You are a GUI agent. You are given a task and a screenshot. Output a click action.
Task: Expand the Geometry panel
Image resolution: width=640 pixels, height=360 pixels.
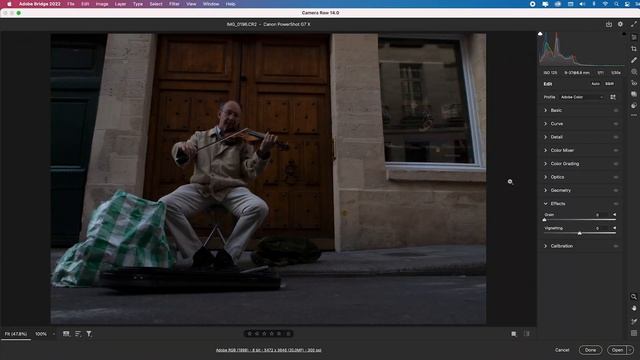tap(545, 190)
